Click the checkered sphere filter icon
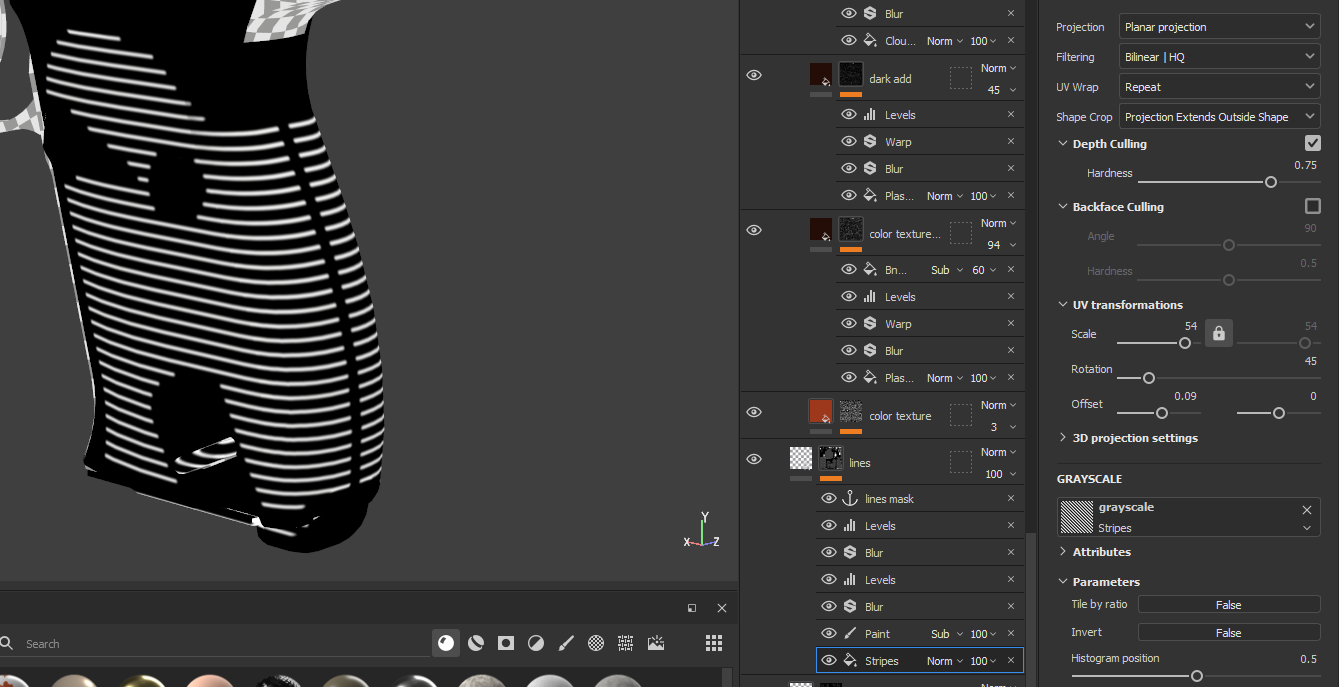1339x687 pixels. pos(595,643)
